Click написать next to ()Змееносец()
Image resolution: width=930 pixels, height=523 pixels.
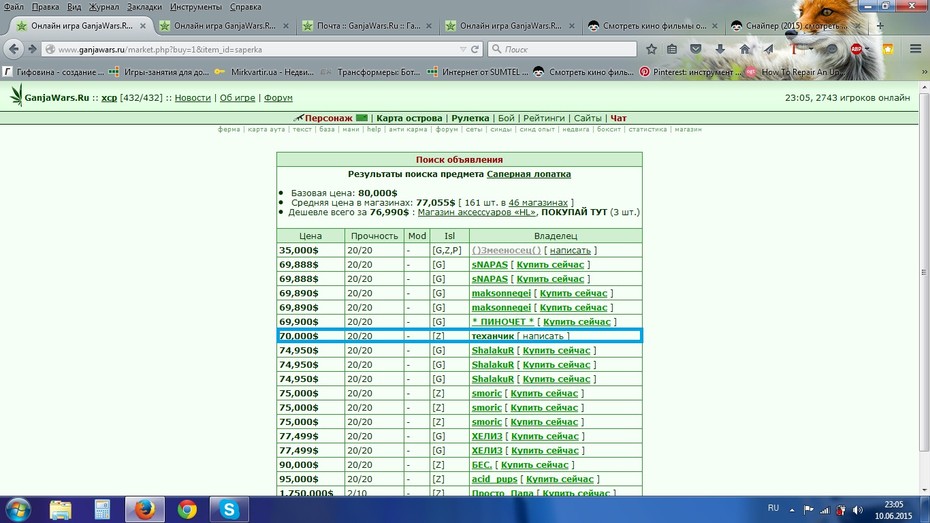click(570, 250)
